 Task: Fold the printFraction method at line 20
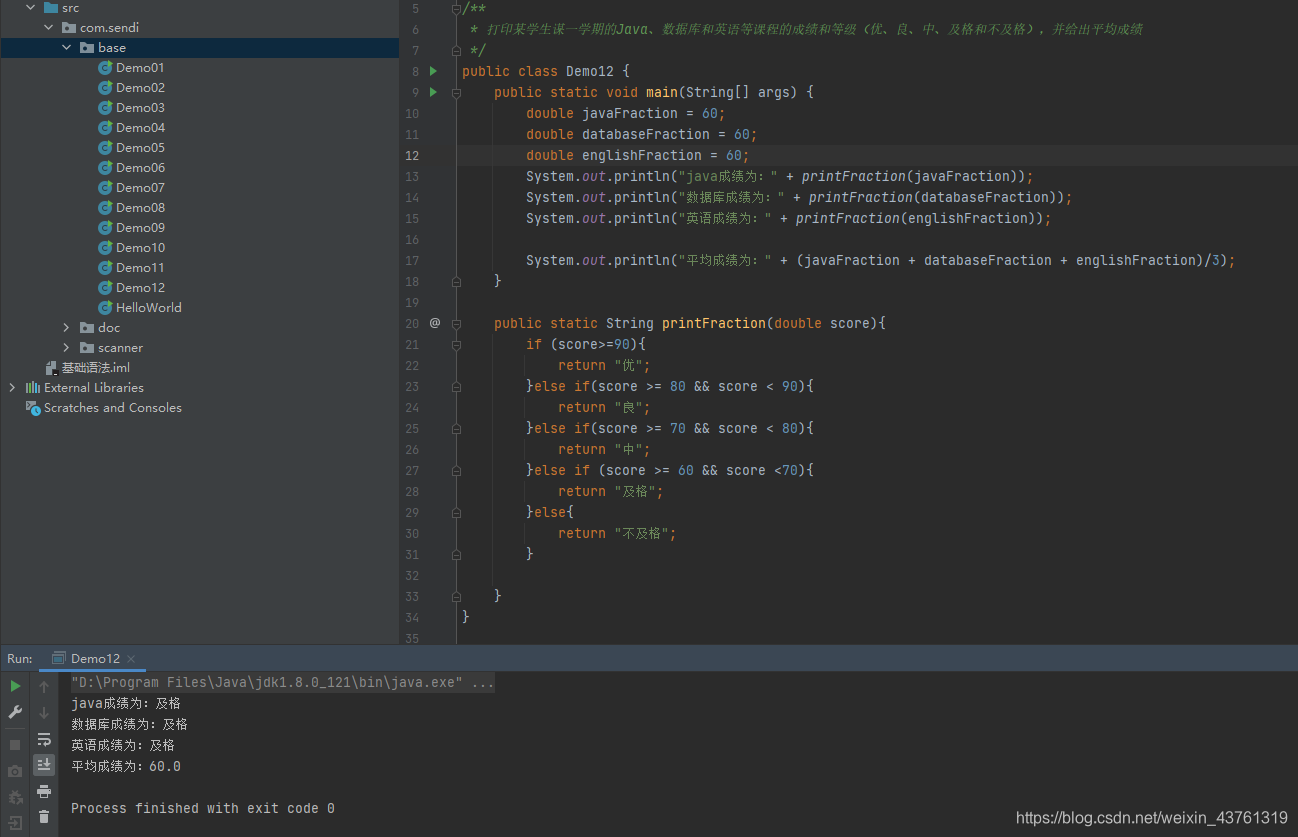point(456,323)
